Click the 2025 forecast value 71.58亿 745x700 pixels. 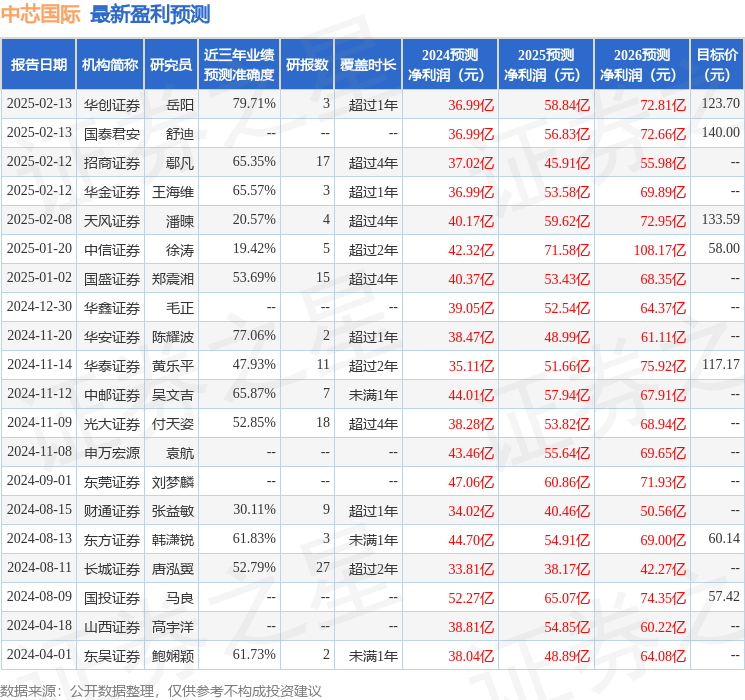coord(567,250)
